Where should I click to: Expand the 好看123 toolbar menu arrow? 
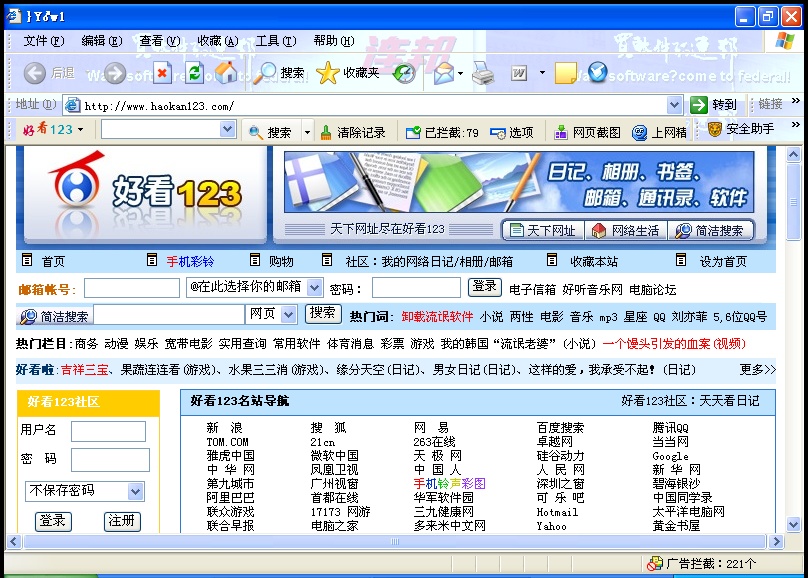pyautogui.click(x=80, y=129)
